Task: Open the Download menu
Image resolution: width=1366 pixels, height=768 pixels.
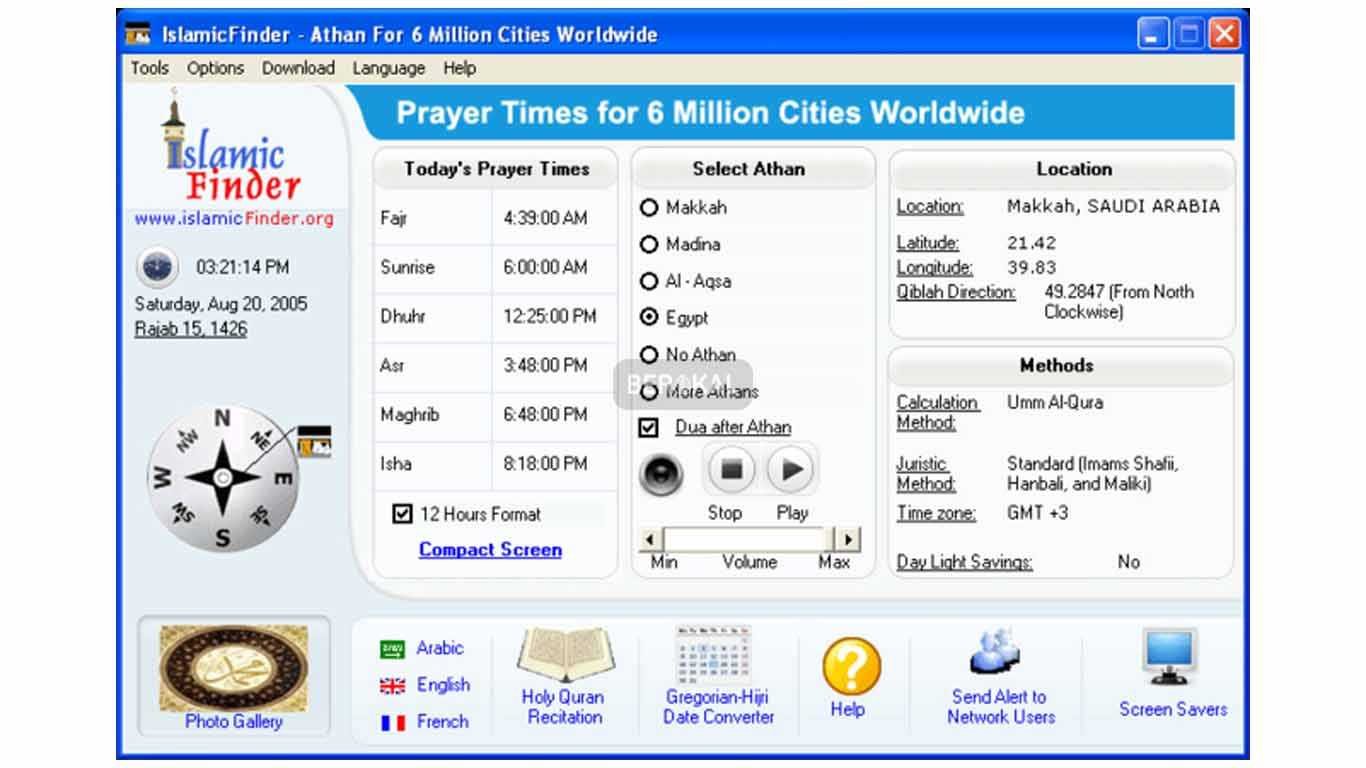Action: click(298, 68)
